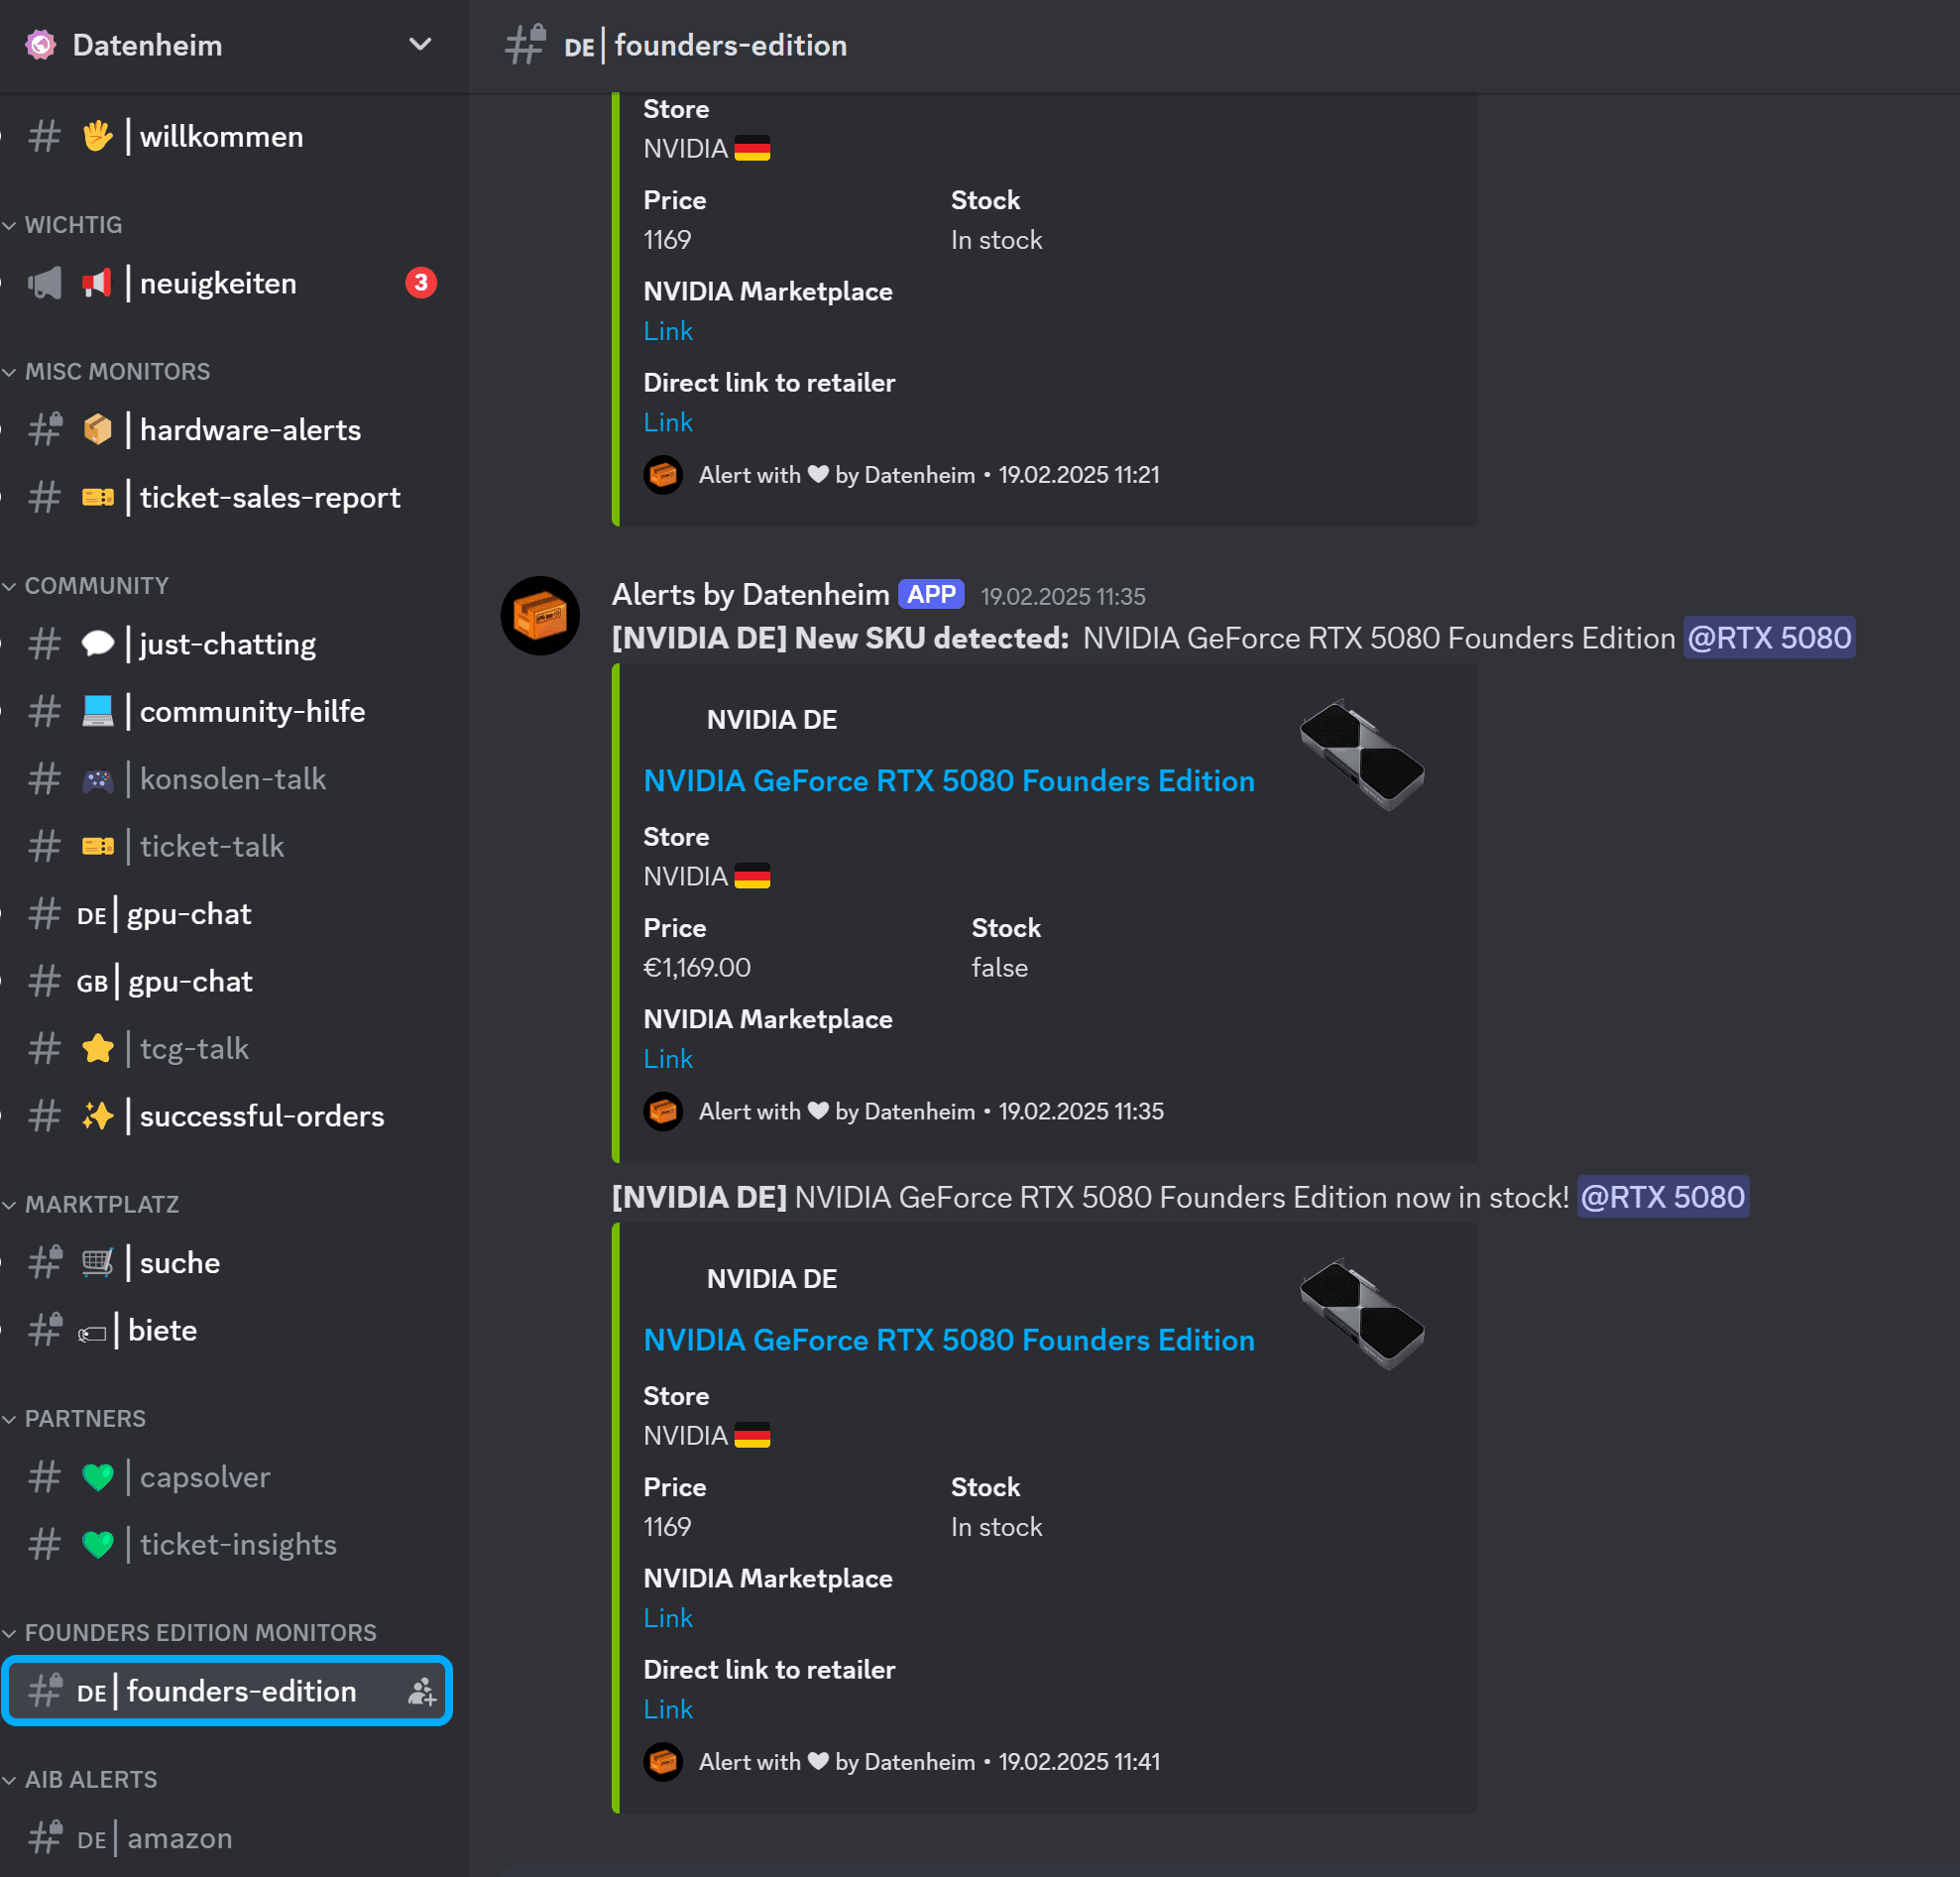
Task: Click the @RTX 5080 mention in in-stock message
Action: 1662,1197
